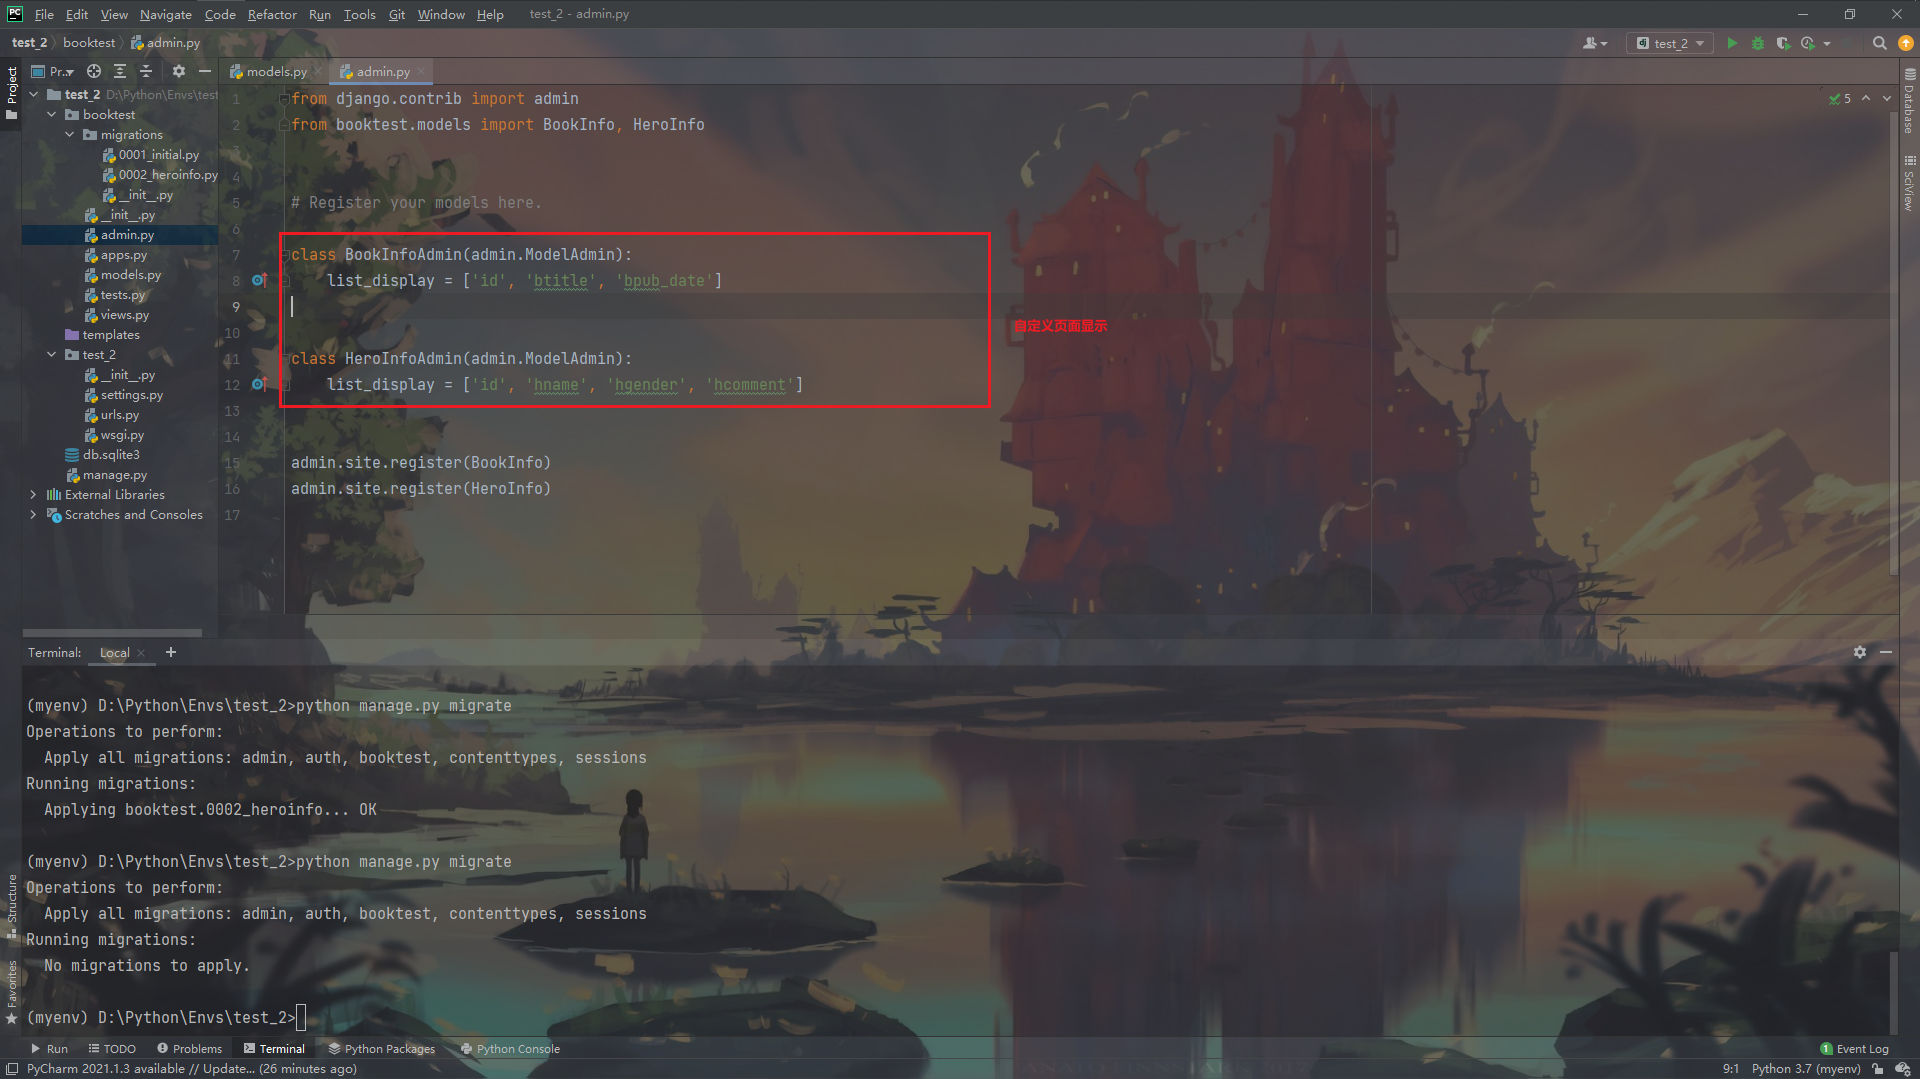Click the PyCharm update available notification

coord(191,1069)
